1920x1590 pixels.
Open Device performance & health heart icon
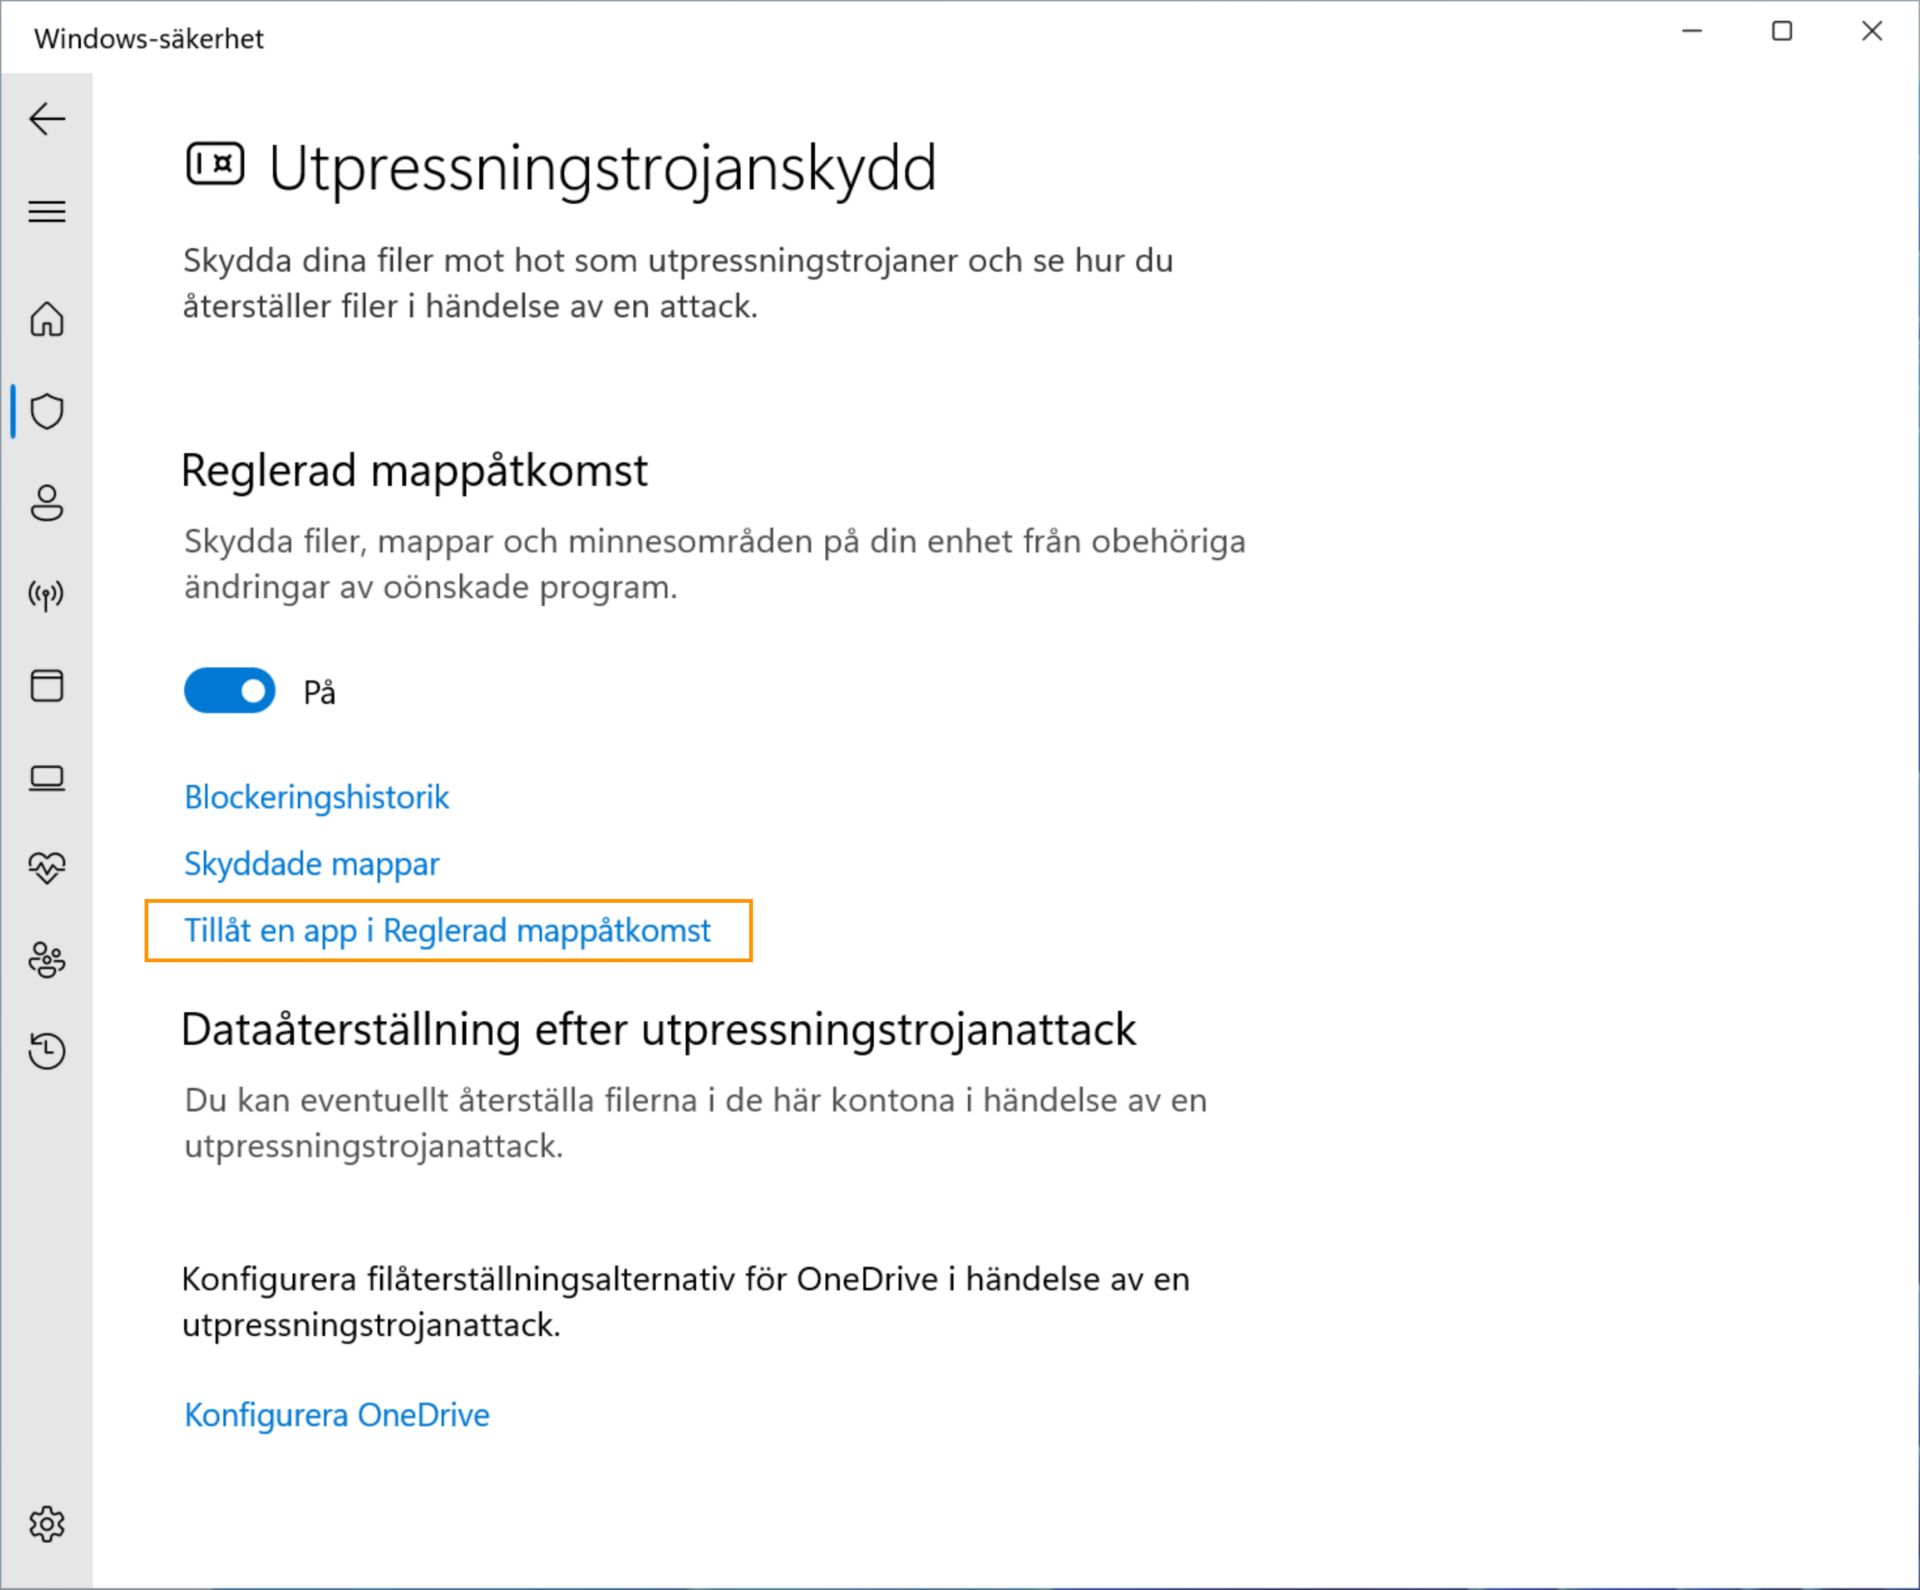(47, 867)
